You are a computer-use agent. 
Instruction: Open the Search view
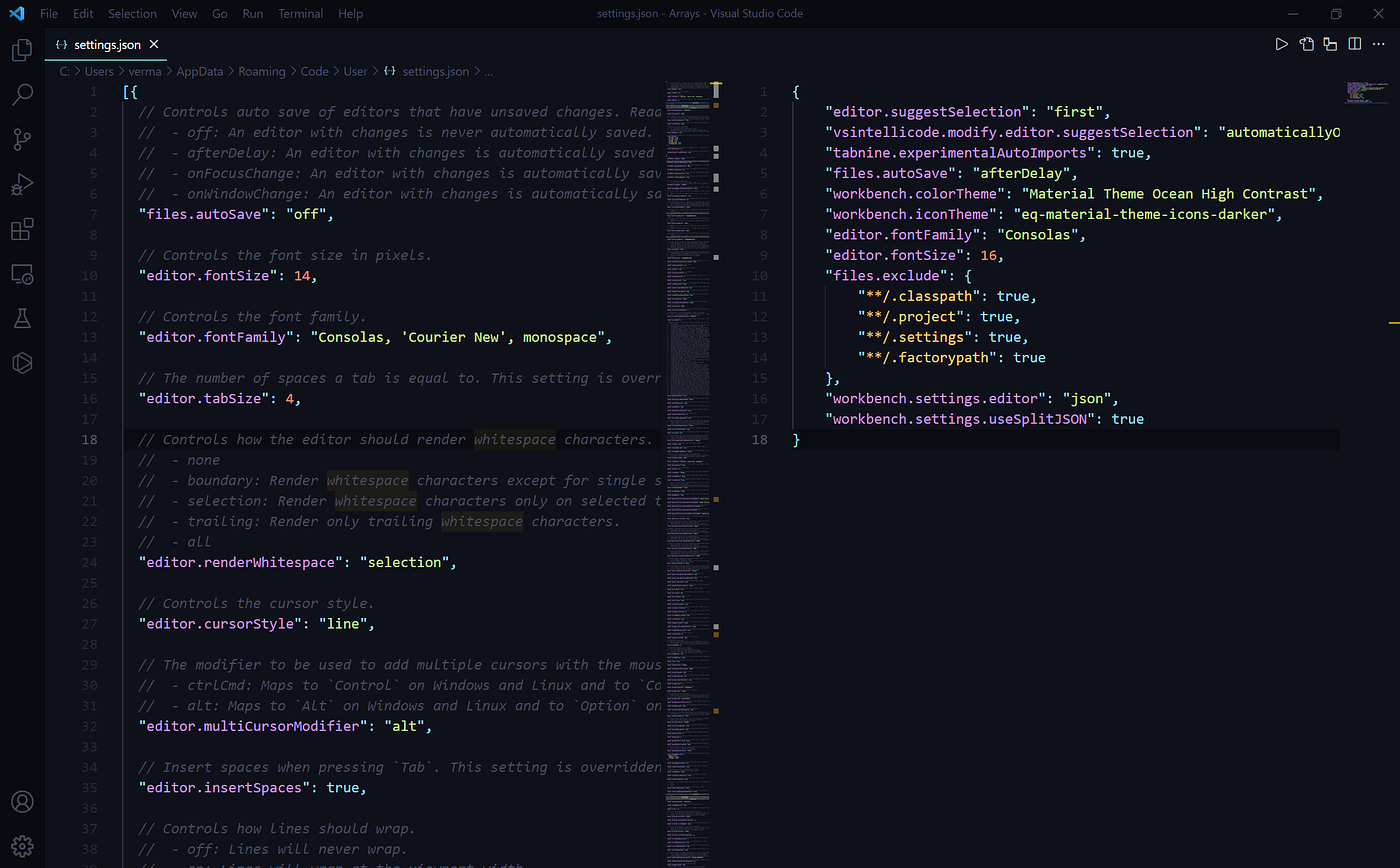click(22, 95)
